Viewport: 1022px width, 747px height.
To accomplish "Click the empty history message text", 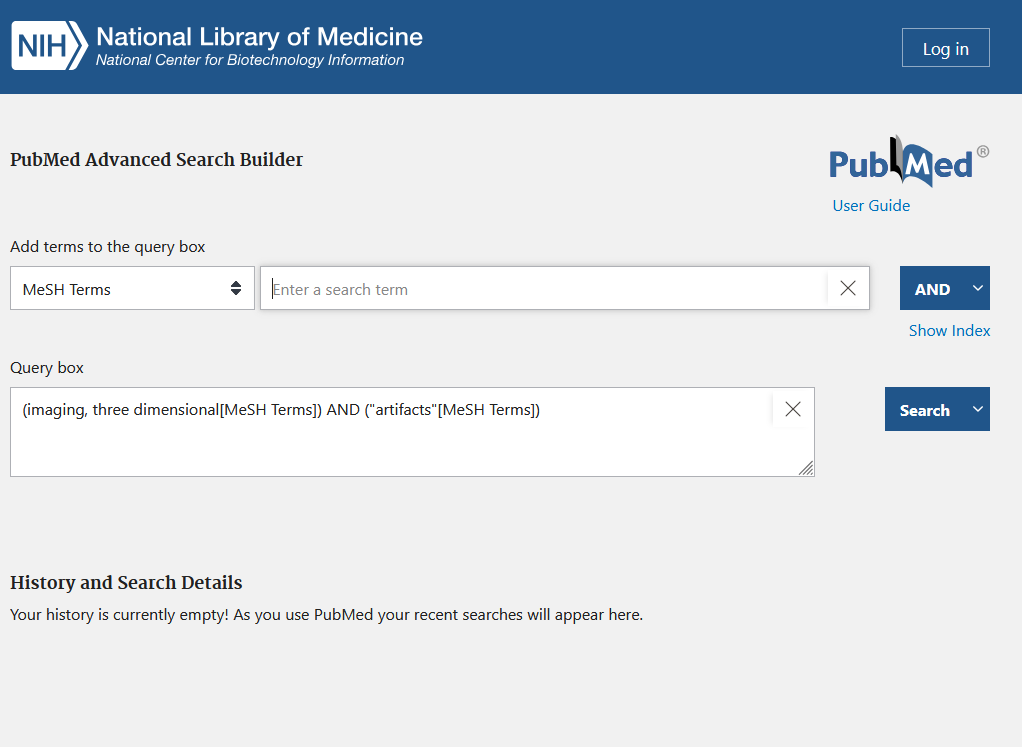I will coord(327,615).
